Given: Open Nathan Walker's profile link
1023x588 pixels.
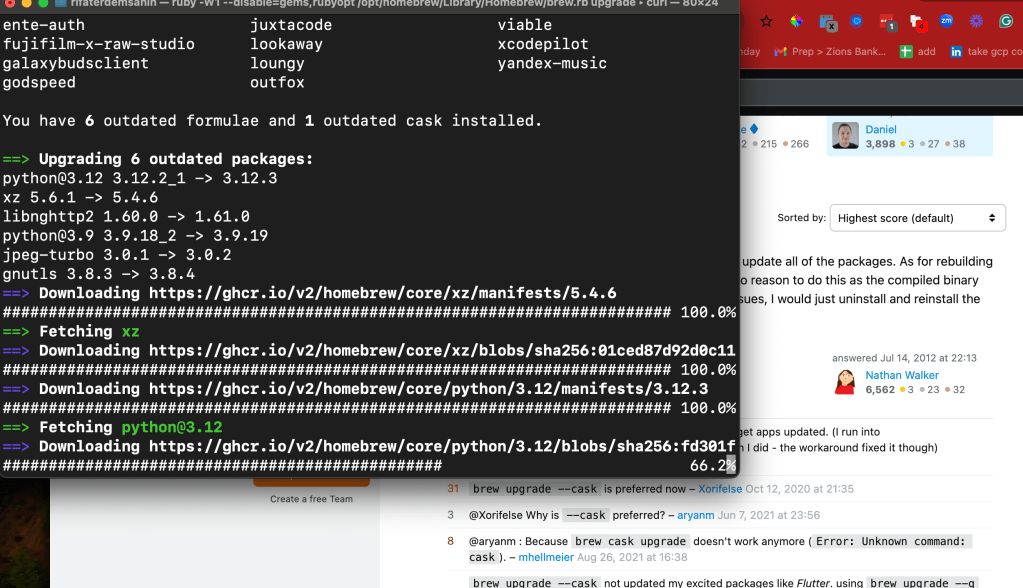Looking at the screenshot, I should pos(902,375).
